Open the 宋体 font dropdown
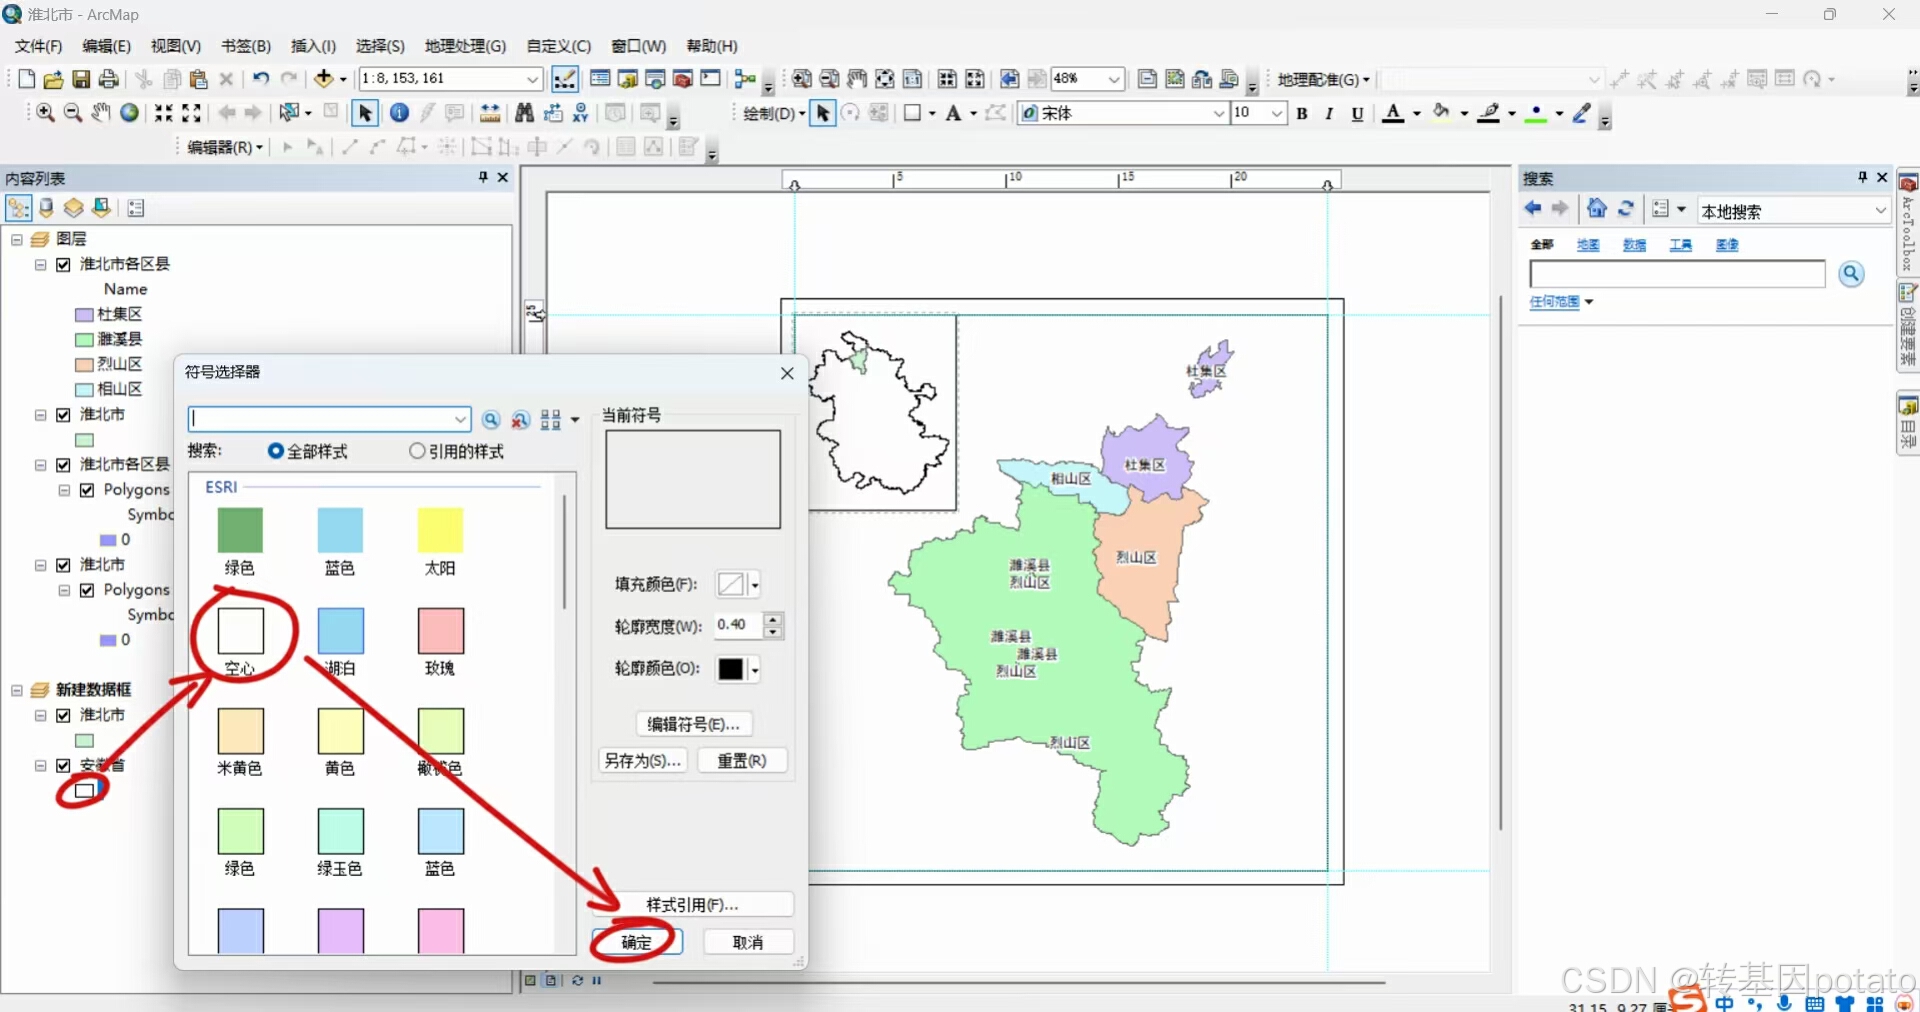Viewport: 1920px width, 1012px height. point(1218,114)
